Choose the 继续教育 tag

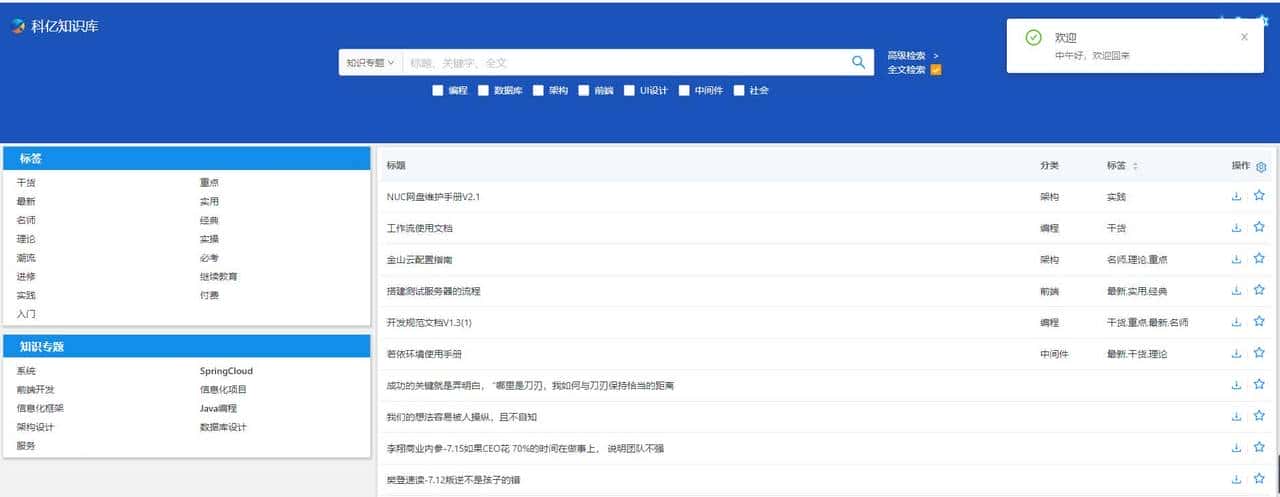219,276
